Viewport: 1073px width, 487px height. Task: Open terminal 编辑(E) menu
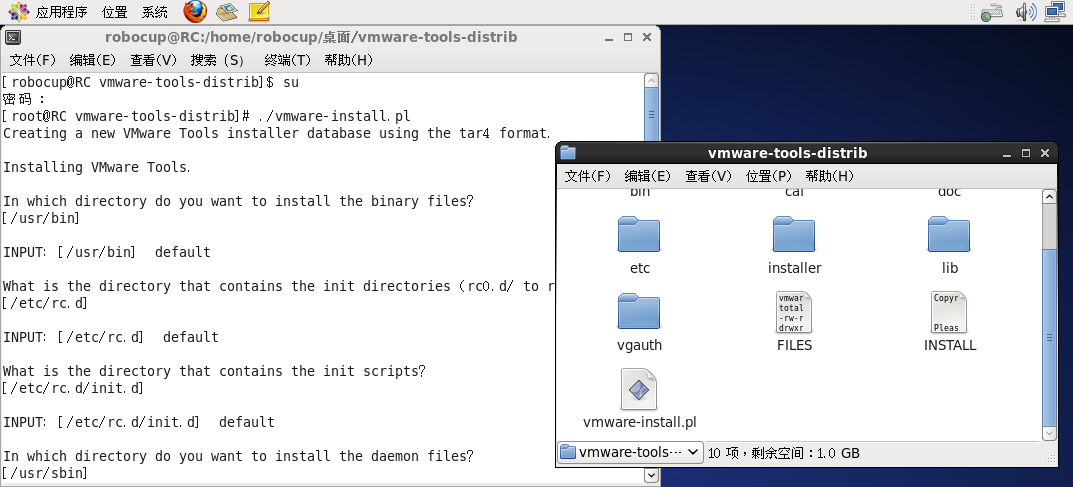tap(93, 60)
